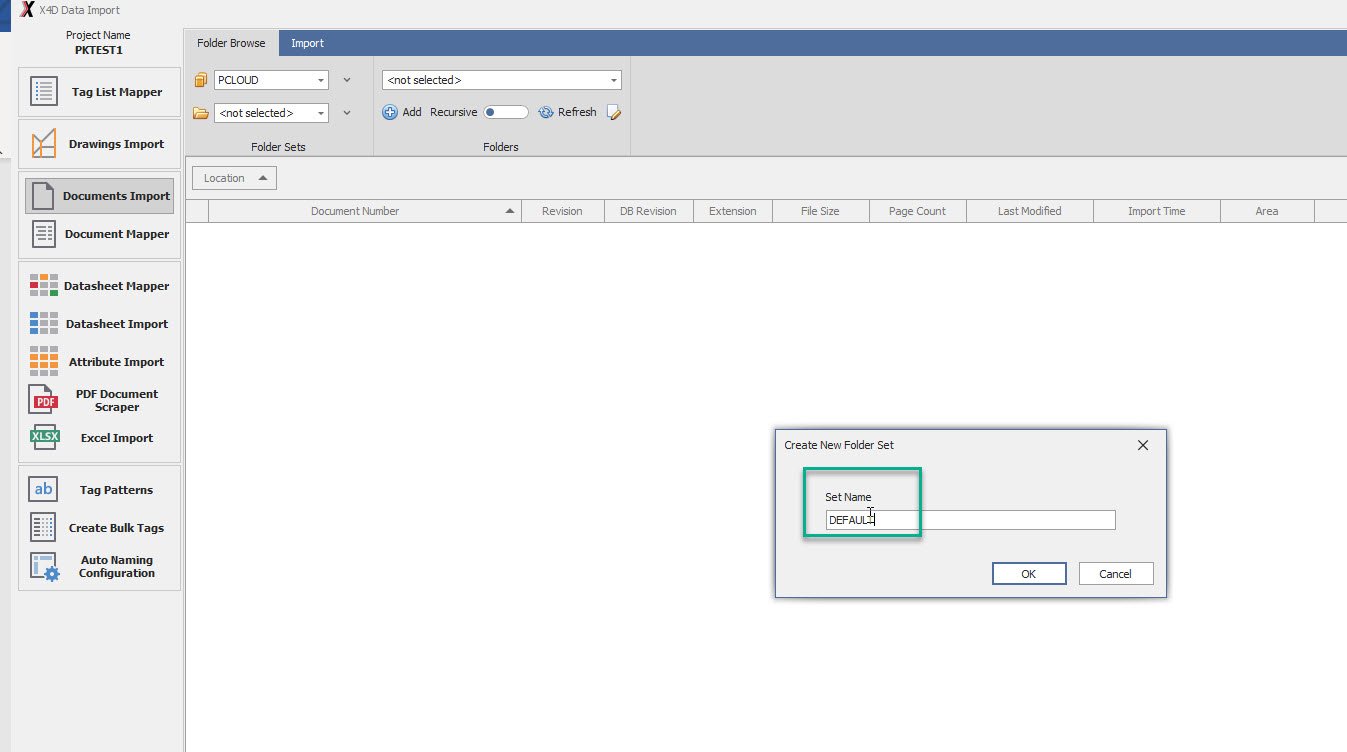Screen dimensions: 1347x752
Task: Open the Excel Import tool
Action: pyautogui.click(x=99, y=438)
